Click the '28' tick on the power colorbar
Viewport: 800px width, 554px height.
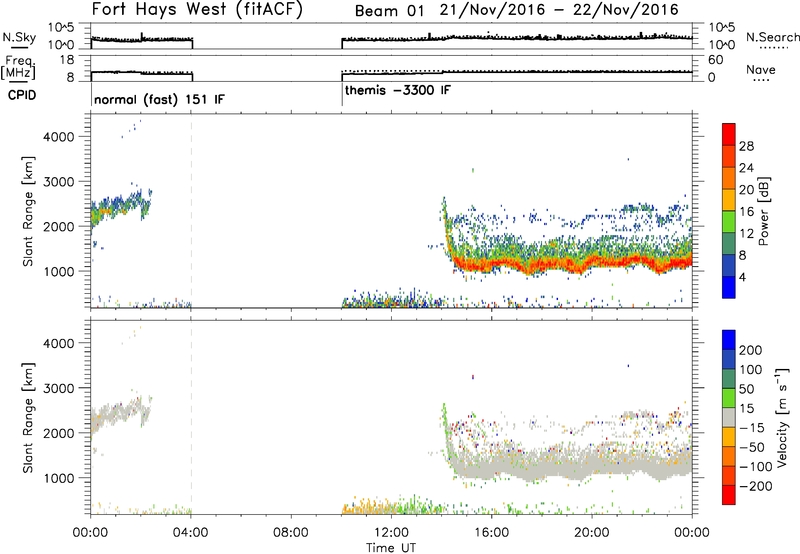pyautogui.click(x=746, y=146)
